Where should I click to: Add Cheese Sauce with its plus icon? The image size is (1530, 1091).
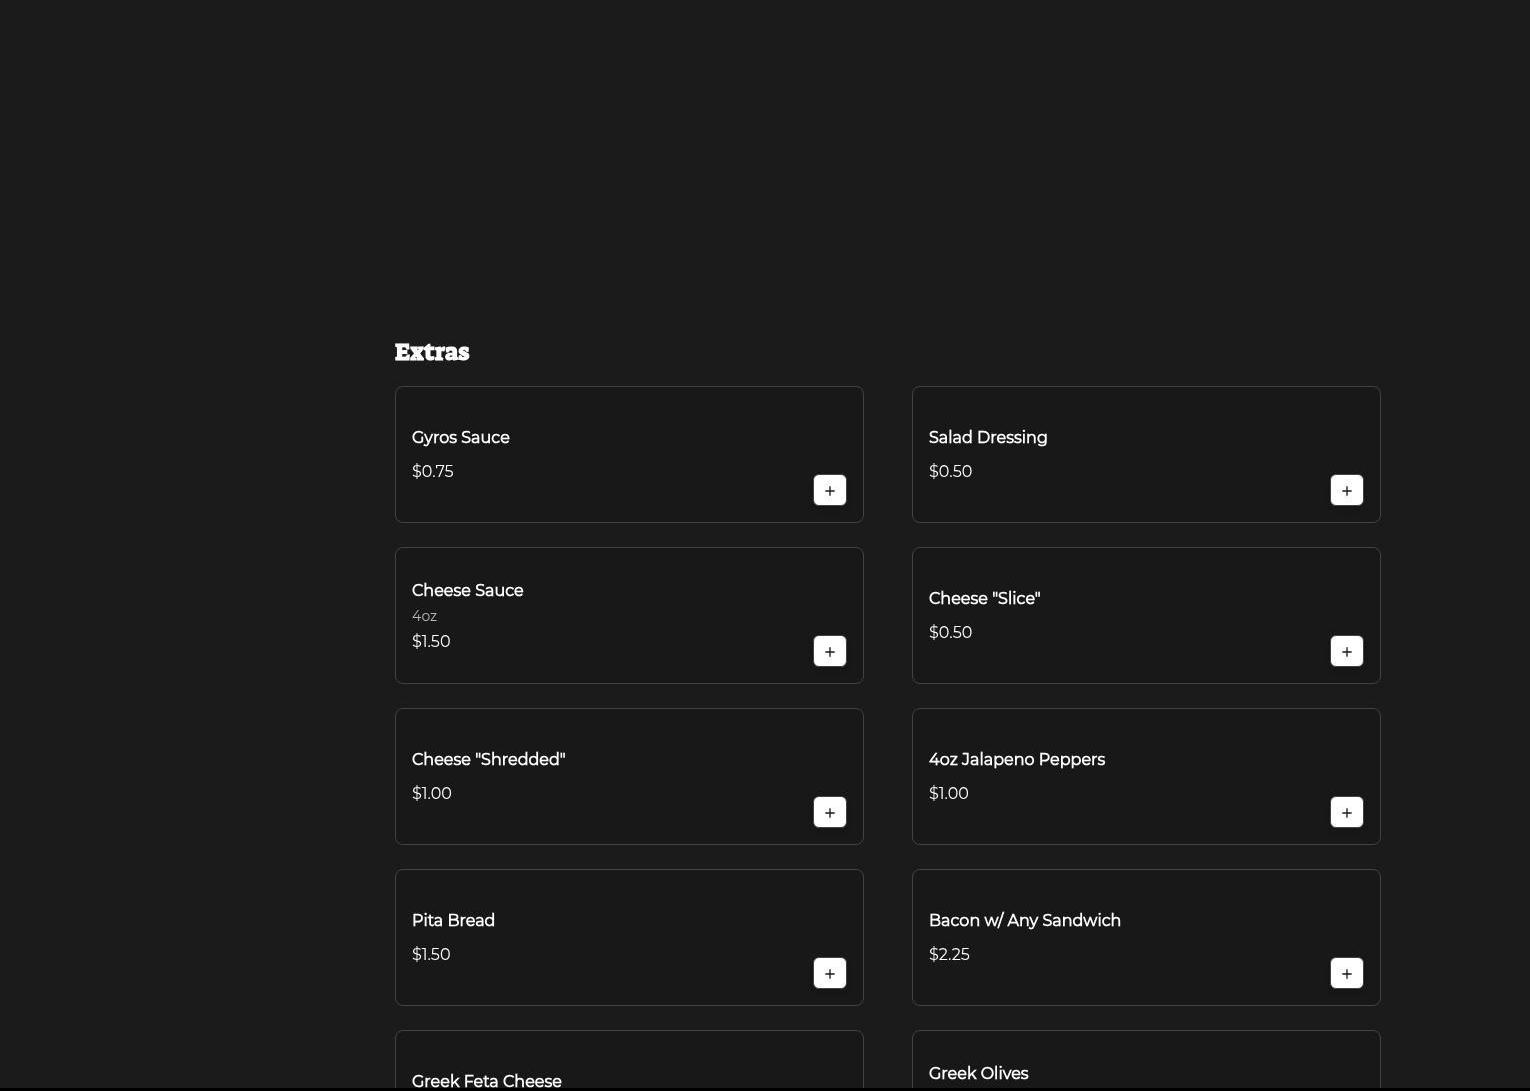coord(829,651)
